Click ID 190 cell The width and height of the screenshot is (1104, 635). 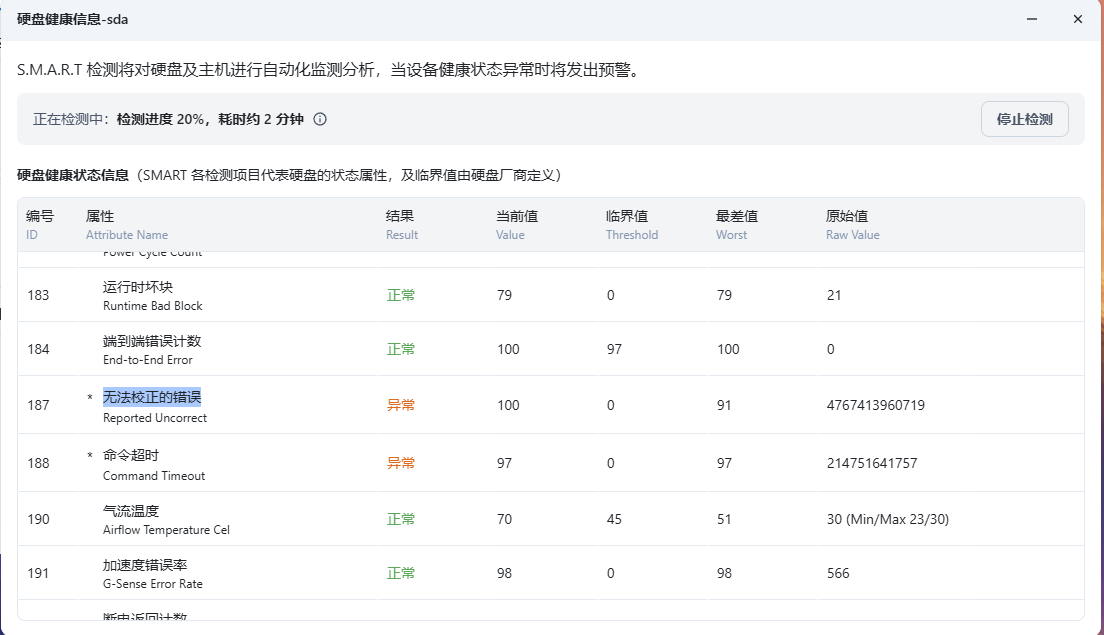(38, 519)
